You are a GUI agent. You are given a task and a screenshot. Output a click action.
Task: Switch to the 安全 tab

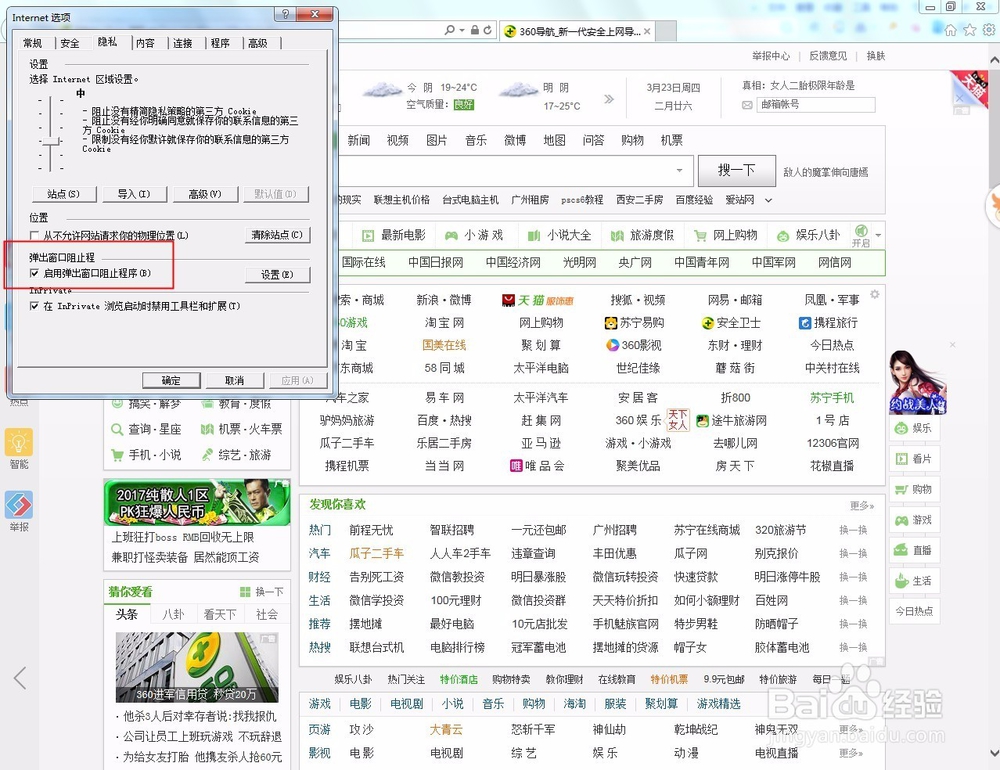tap(70, 43)
